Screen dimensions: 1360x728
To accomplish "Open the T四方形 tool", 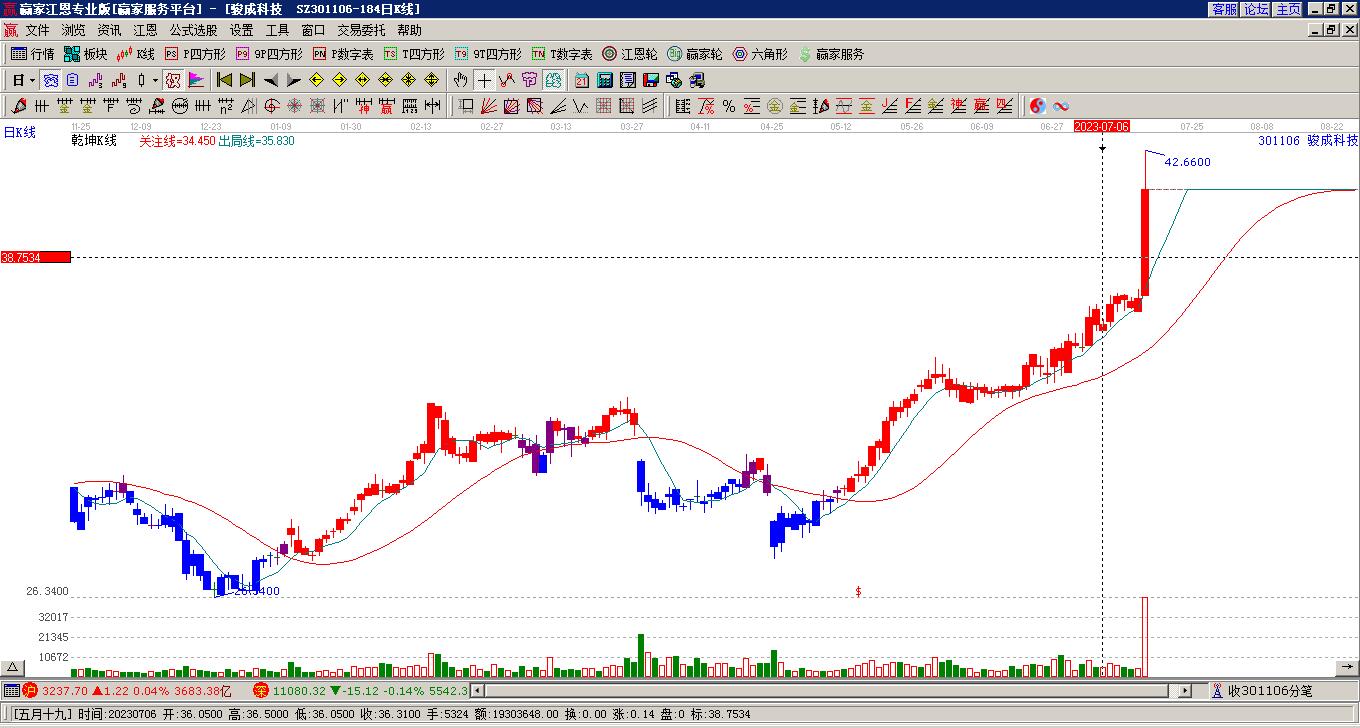I will (414, 54).
